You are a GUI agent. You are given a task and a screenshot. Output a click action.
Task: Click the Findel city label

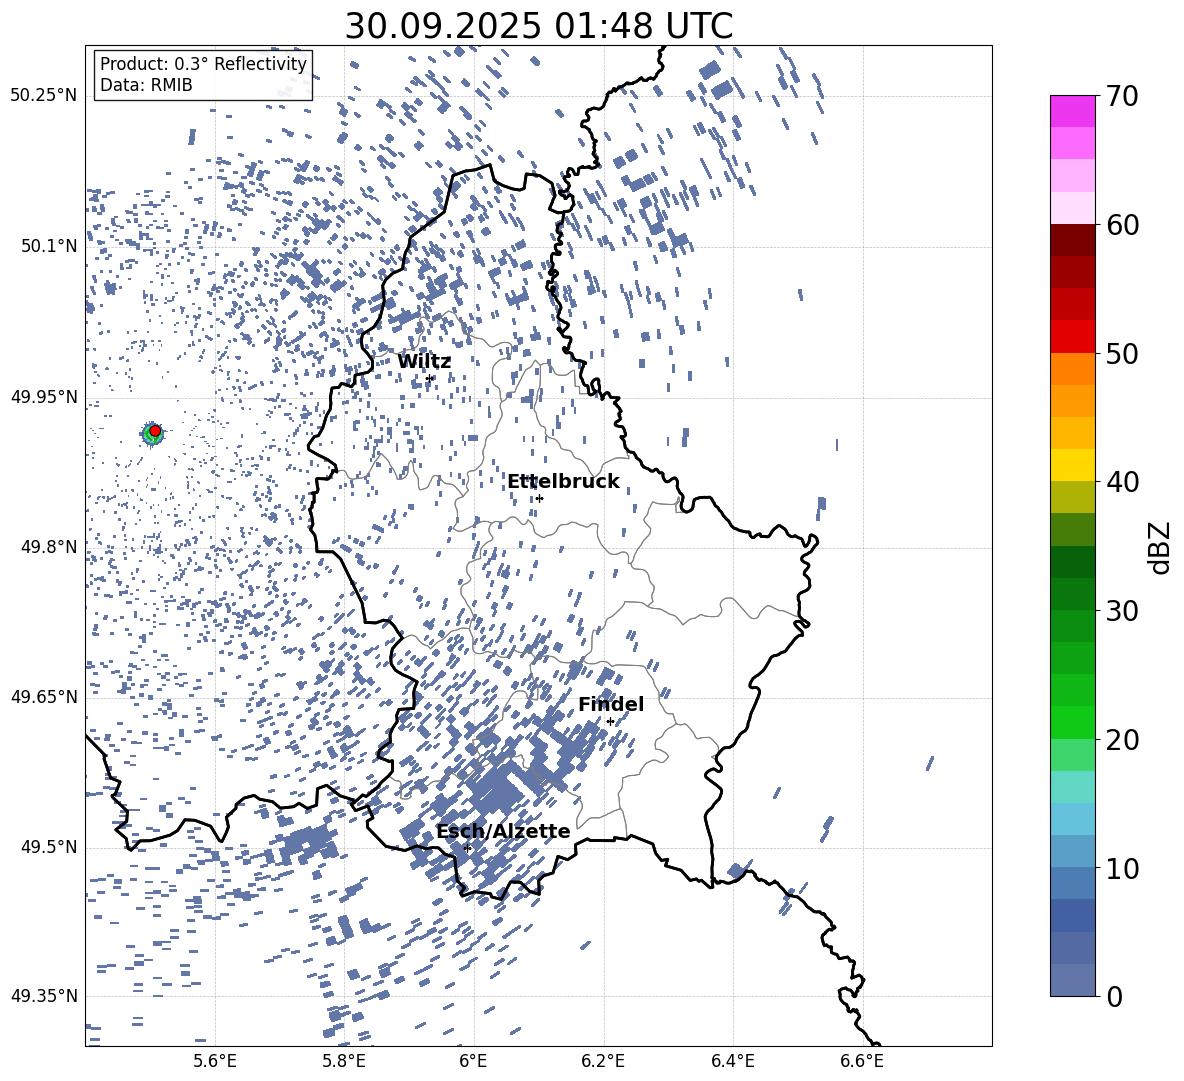[x=611, y=704]
